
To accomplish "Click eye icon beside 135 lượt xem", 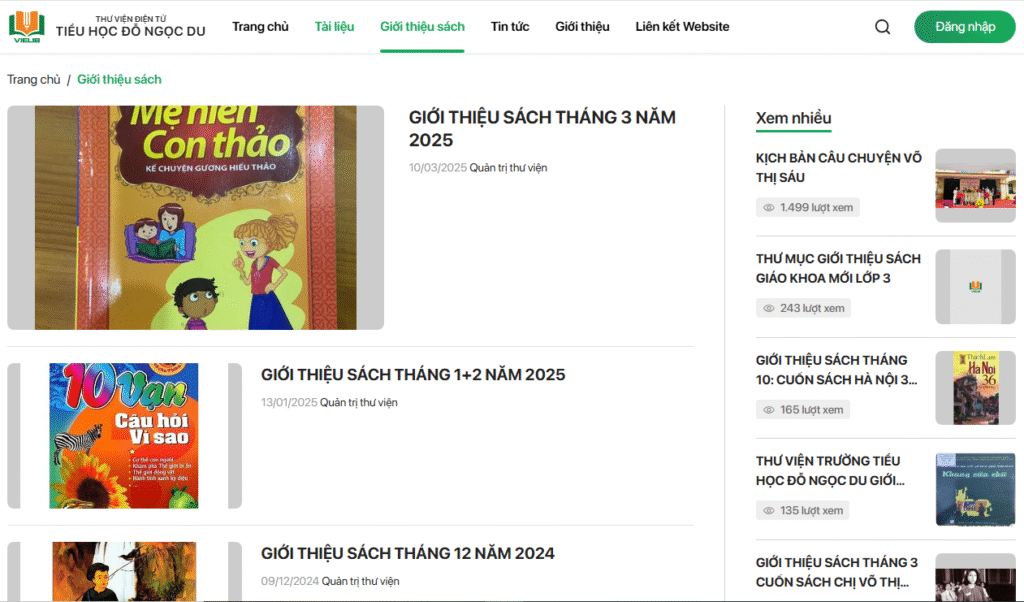I will tap(769, 511).
